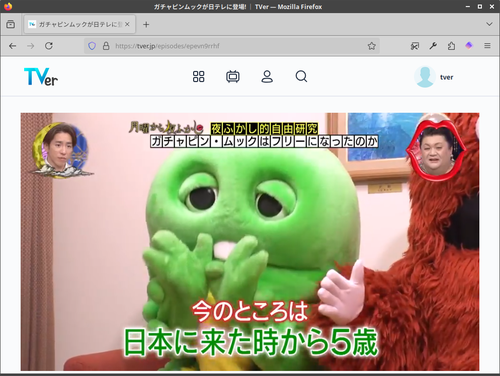This screenshot has height=376, width=500.
Task: Expand the list all tabs chevron
Action: pos(489,24)
